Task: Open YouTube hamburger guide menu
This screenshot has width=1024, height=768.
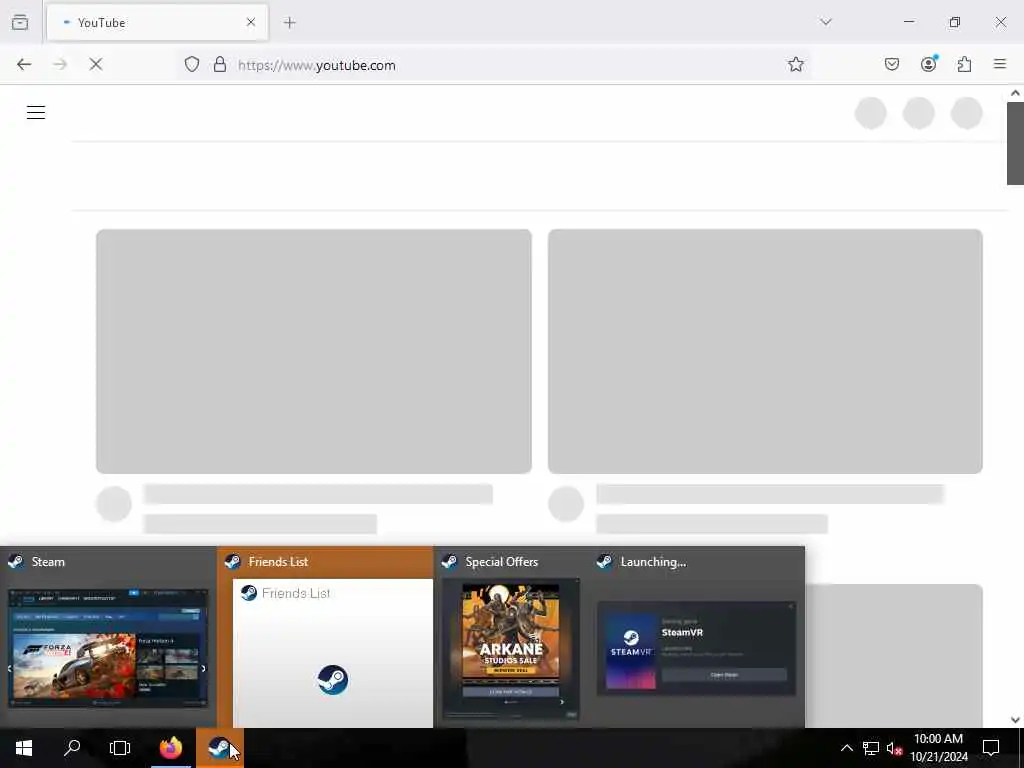Action: [x=36, y=113]
